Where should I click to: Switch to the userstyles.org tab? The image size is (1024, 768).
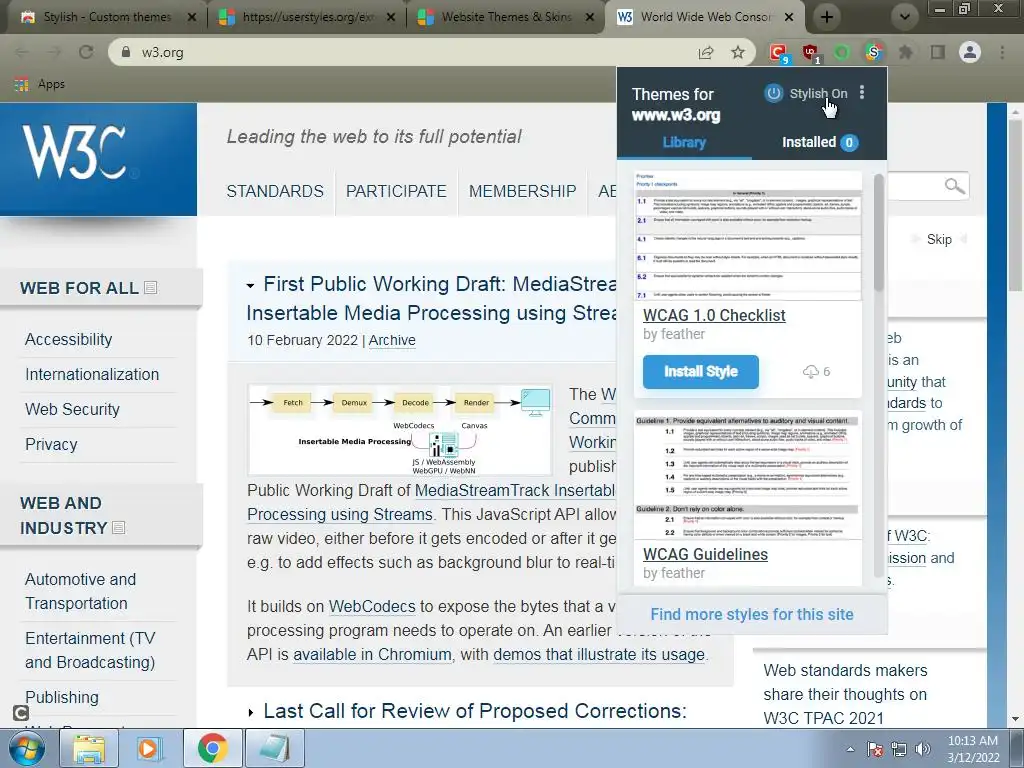[x=307, y=17]
